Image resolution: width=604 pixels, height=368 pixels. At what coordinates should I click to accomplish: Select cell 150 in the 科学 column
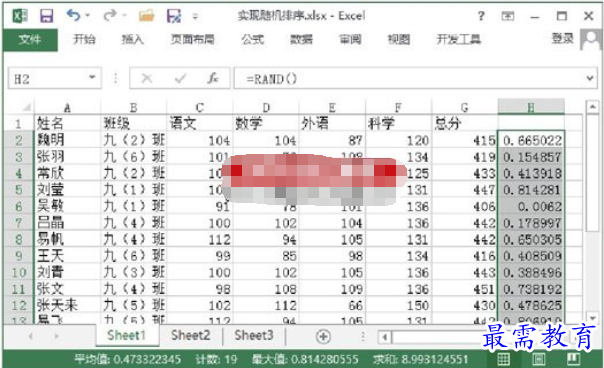[x=399, y=306]
